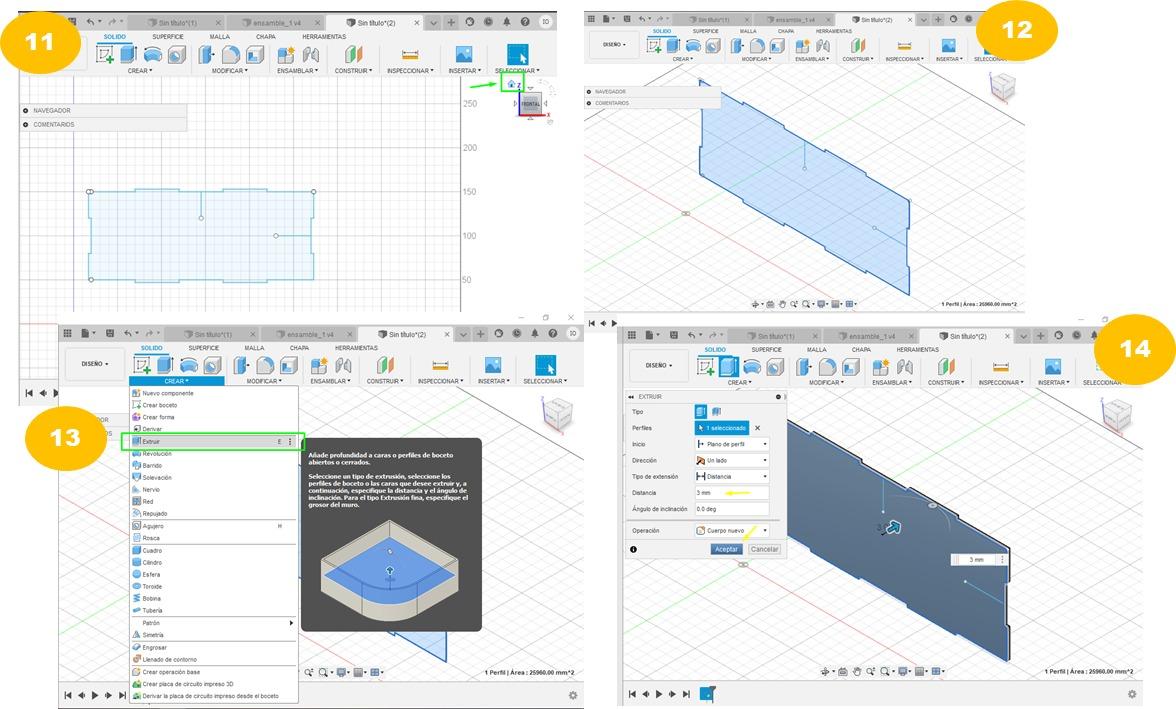Switch to CHAPA tab in step 14 window
Image resolution: width=1176 pixels, height=709 pixels.
pyautogui.click(x=861, y=350)
